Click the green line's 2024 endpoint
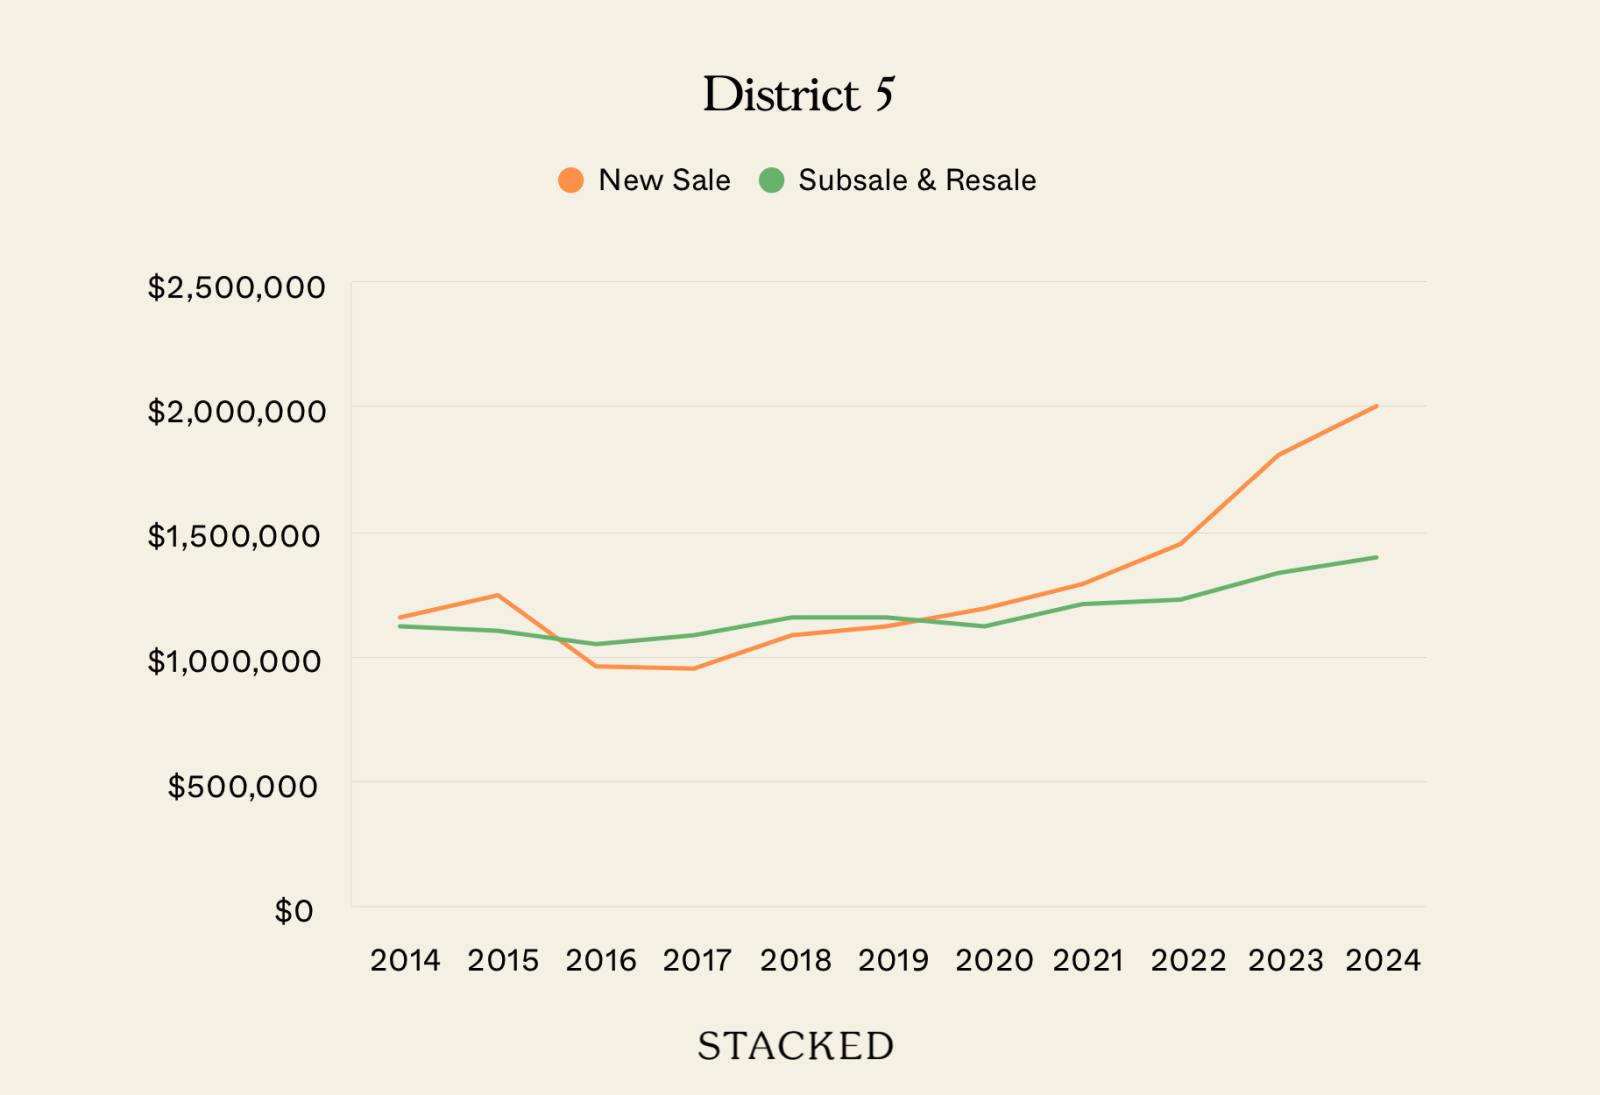1600x1095 pixels. tap(1376, 557)
